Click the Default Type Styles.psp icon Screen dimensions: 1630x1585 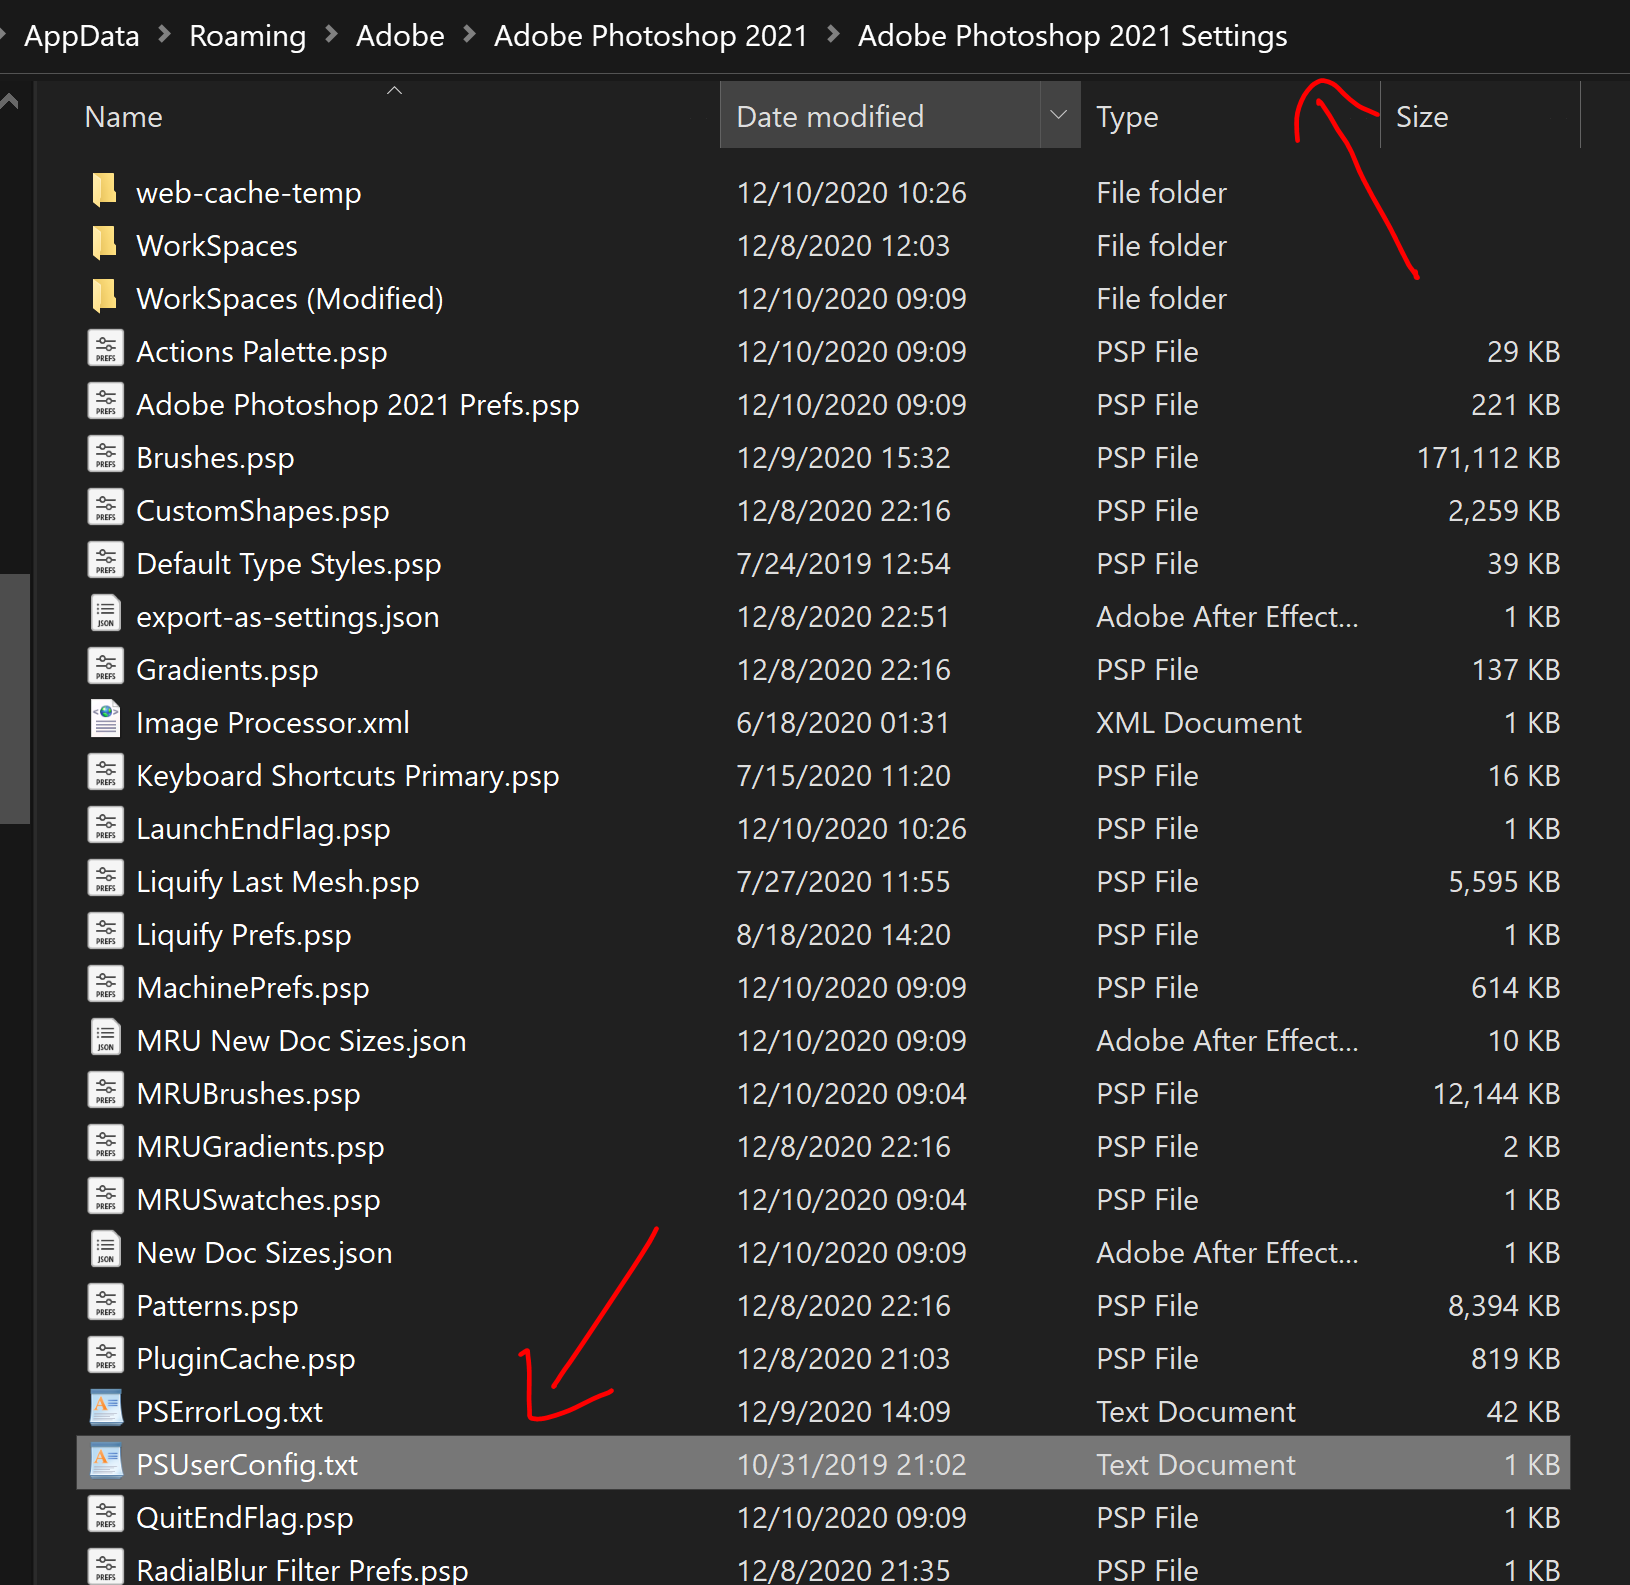coord(106,560)
